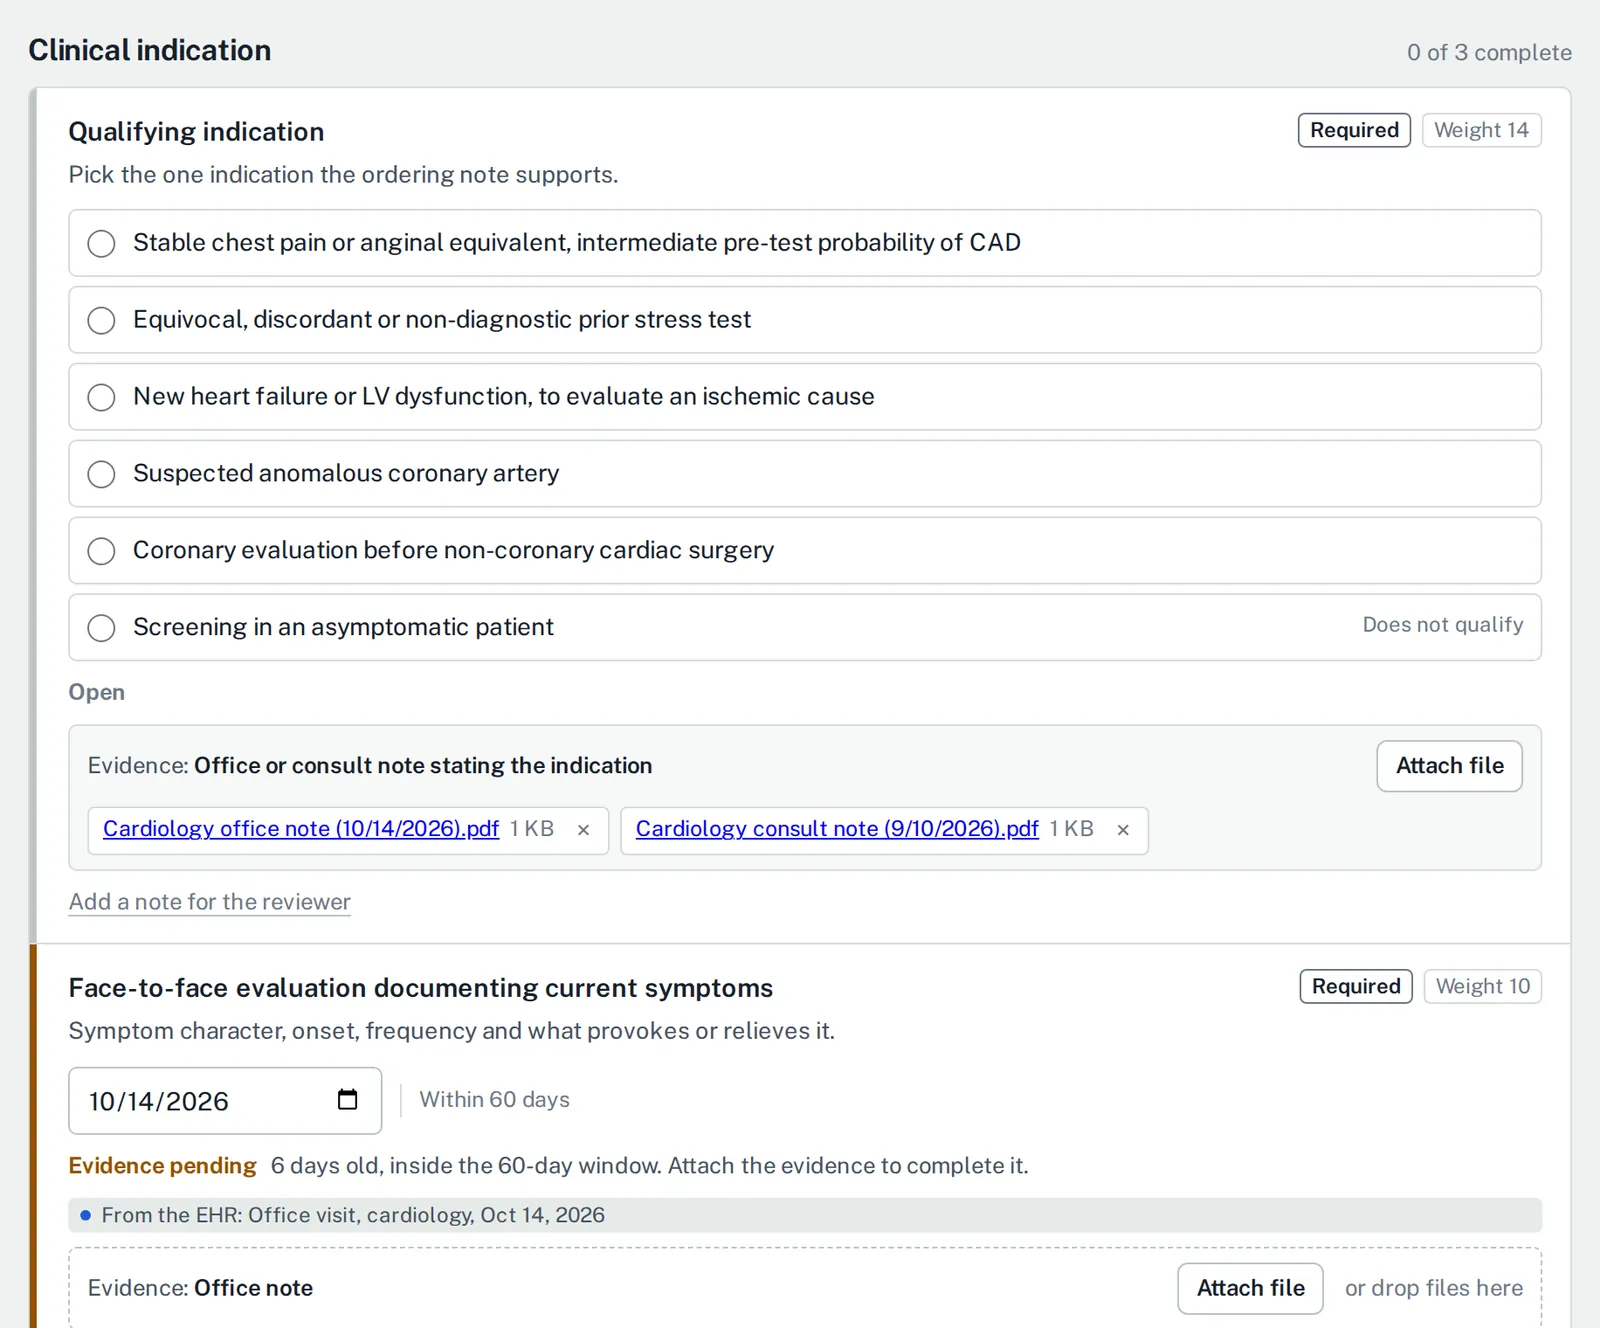
Task: Click the or drop files here text
Action: point(1433,1288)
